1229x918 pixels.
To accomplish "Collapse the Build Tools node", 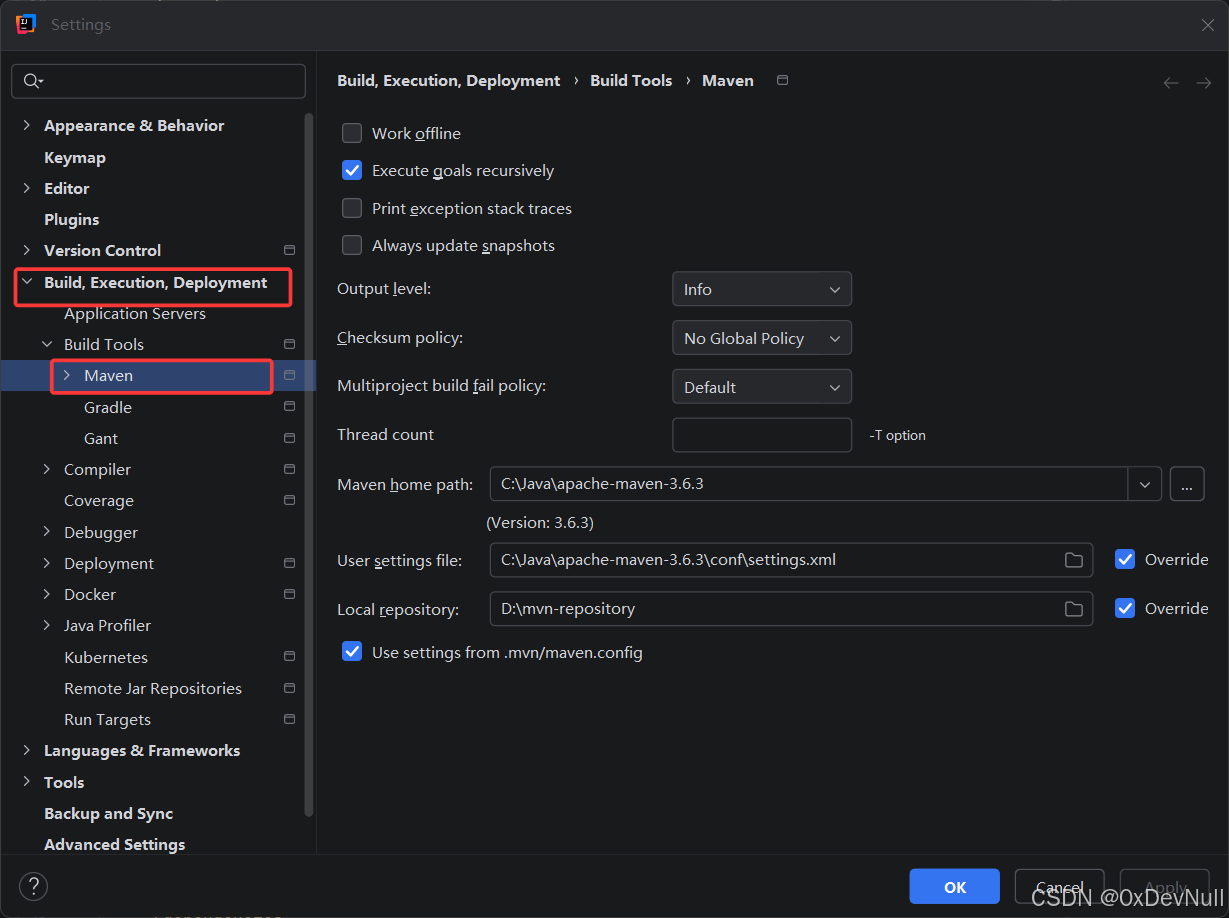I will click(x=47, y=344).
